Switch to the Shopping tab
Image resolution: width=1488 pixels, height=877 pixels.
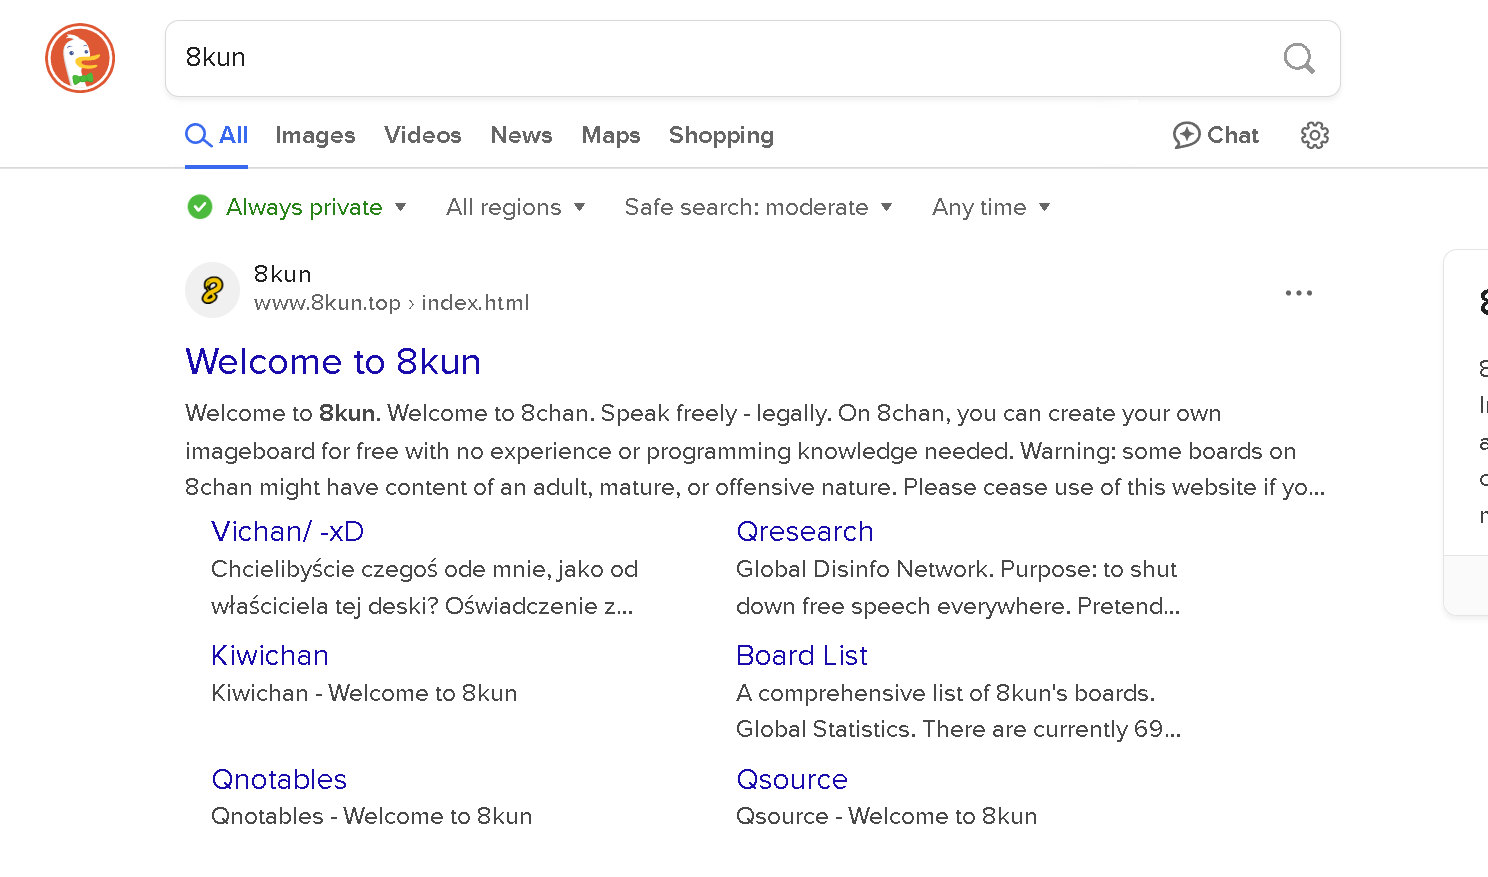pos(721,135)
